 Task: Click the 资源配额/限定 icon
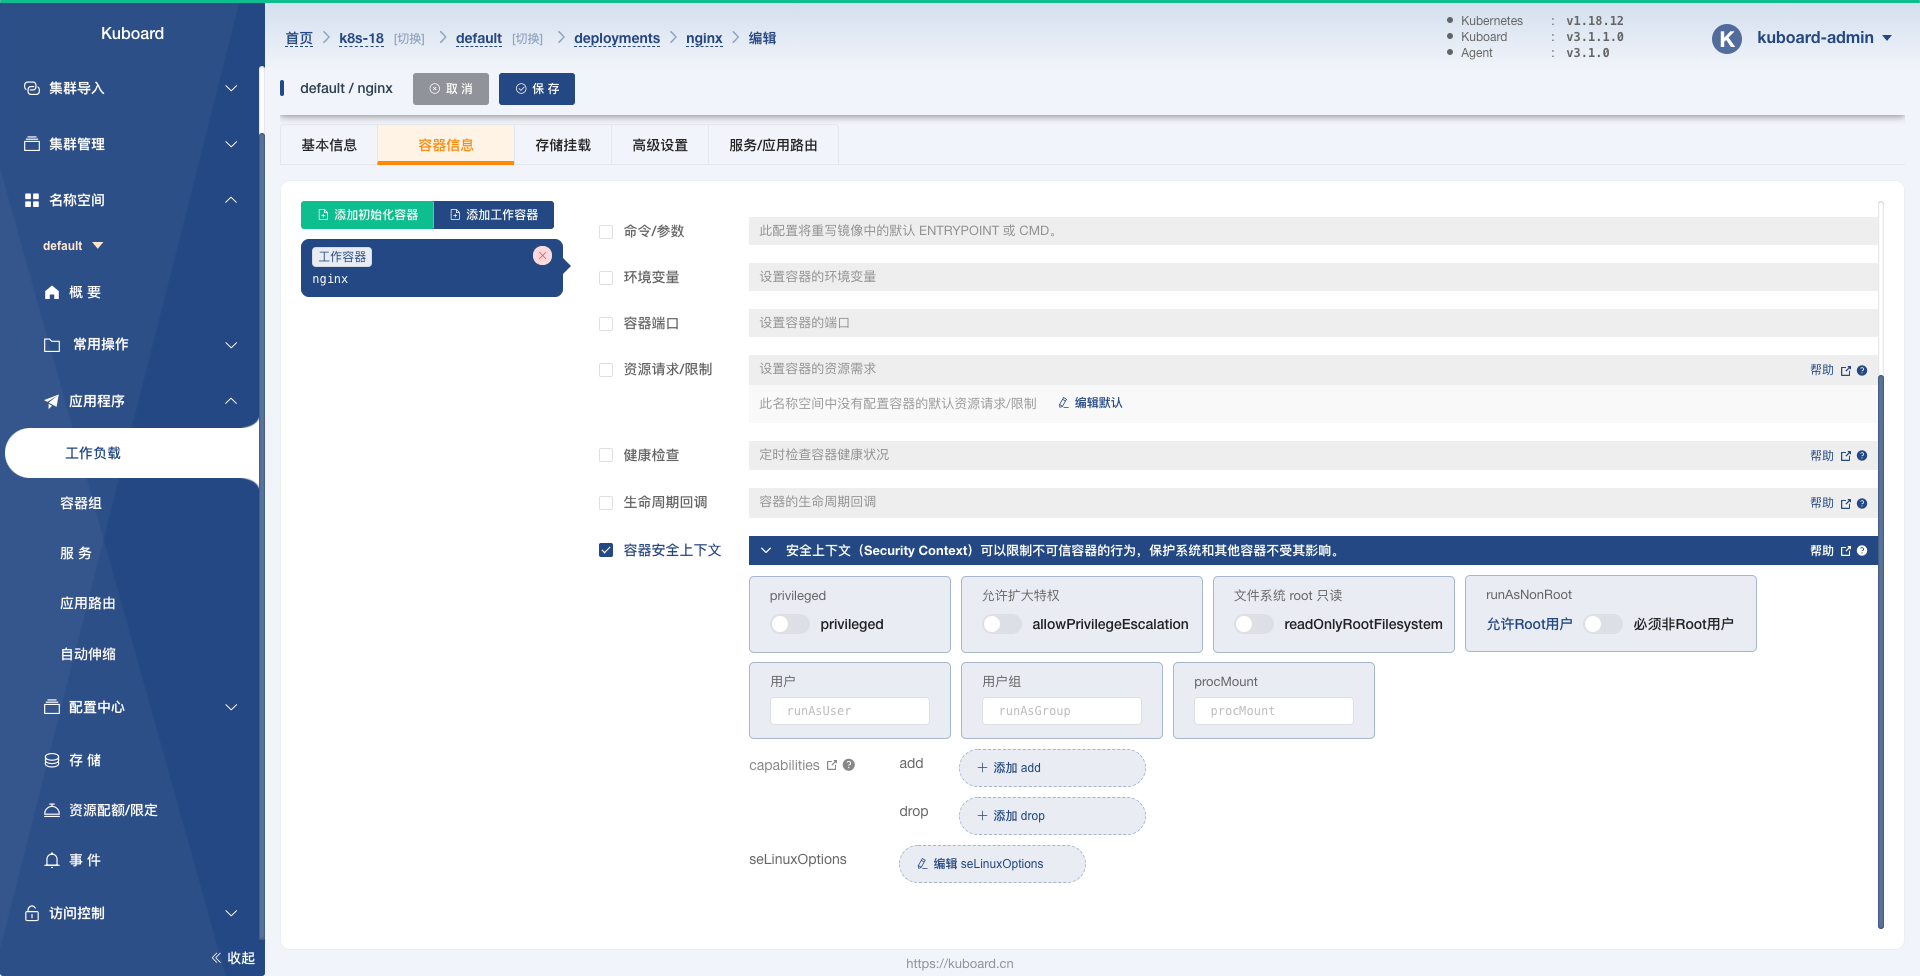(52, 810)
